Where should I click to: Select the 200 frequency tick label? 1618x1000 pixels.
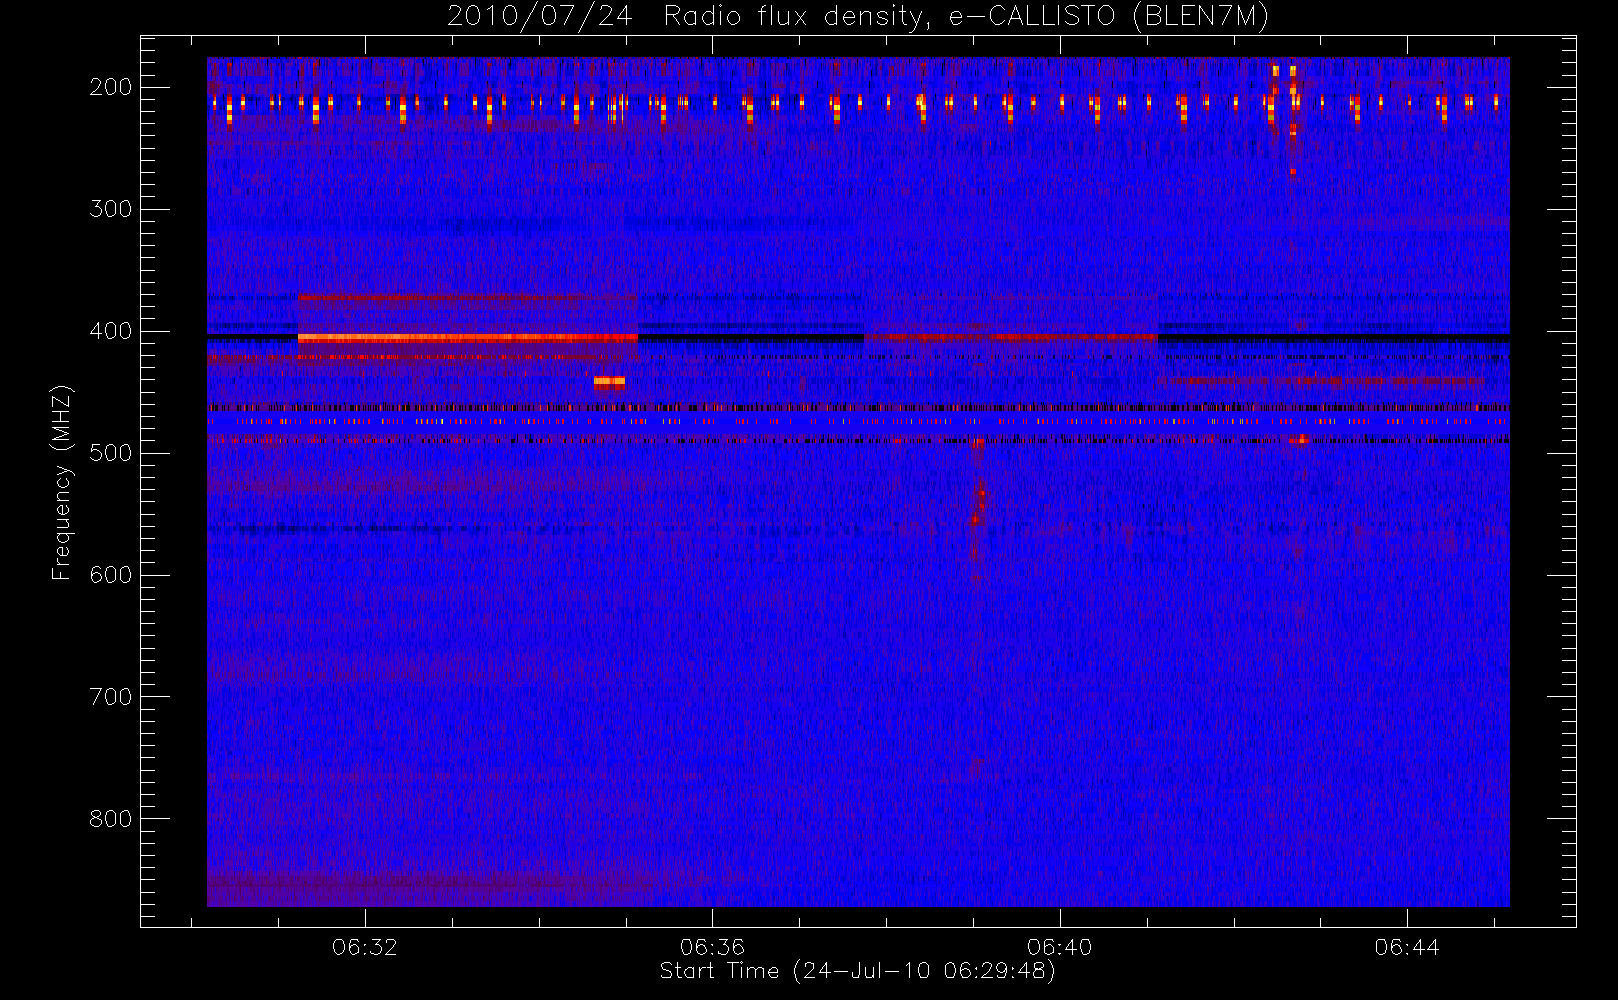click(110, 87)
